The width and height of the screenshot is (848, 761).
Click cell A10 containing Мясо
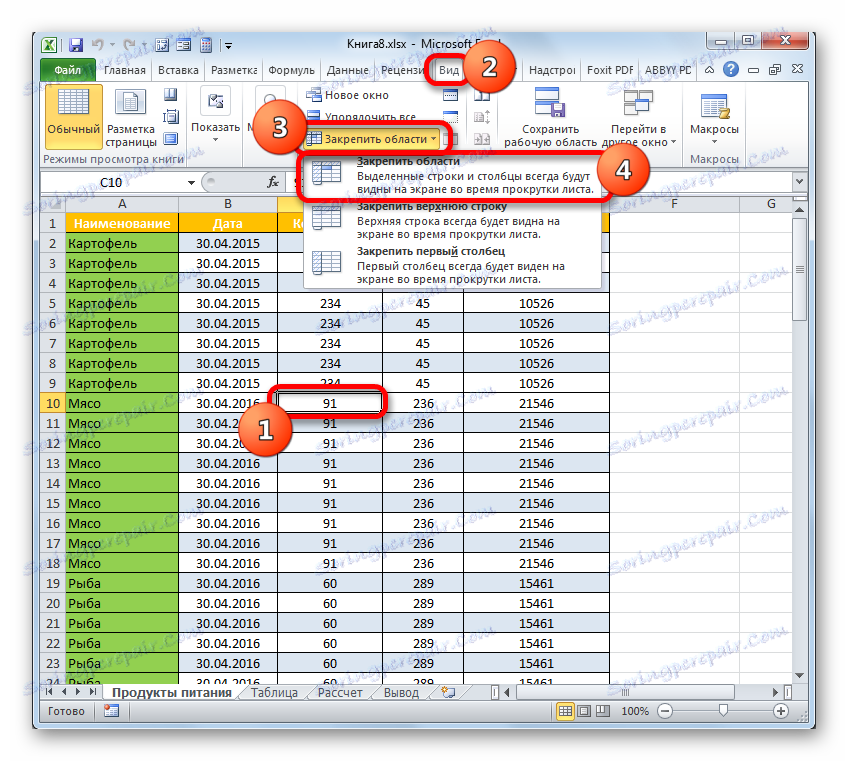click(x=122, y=403)
